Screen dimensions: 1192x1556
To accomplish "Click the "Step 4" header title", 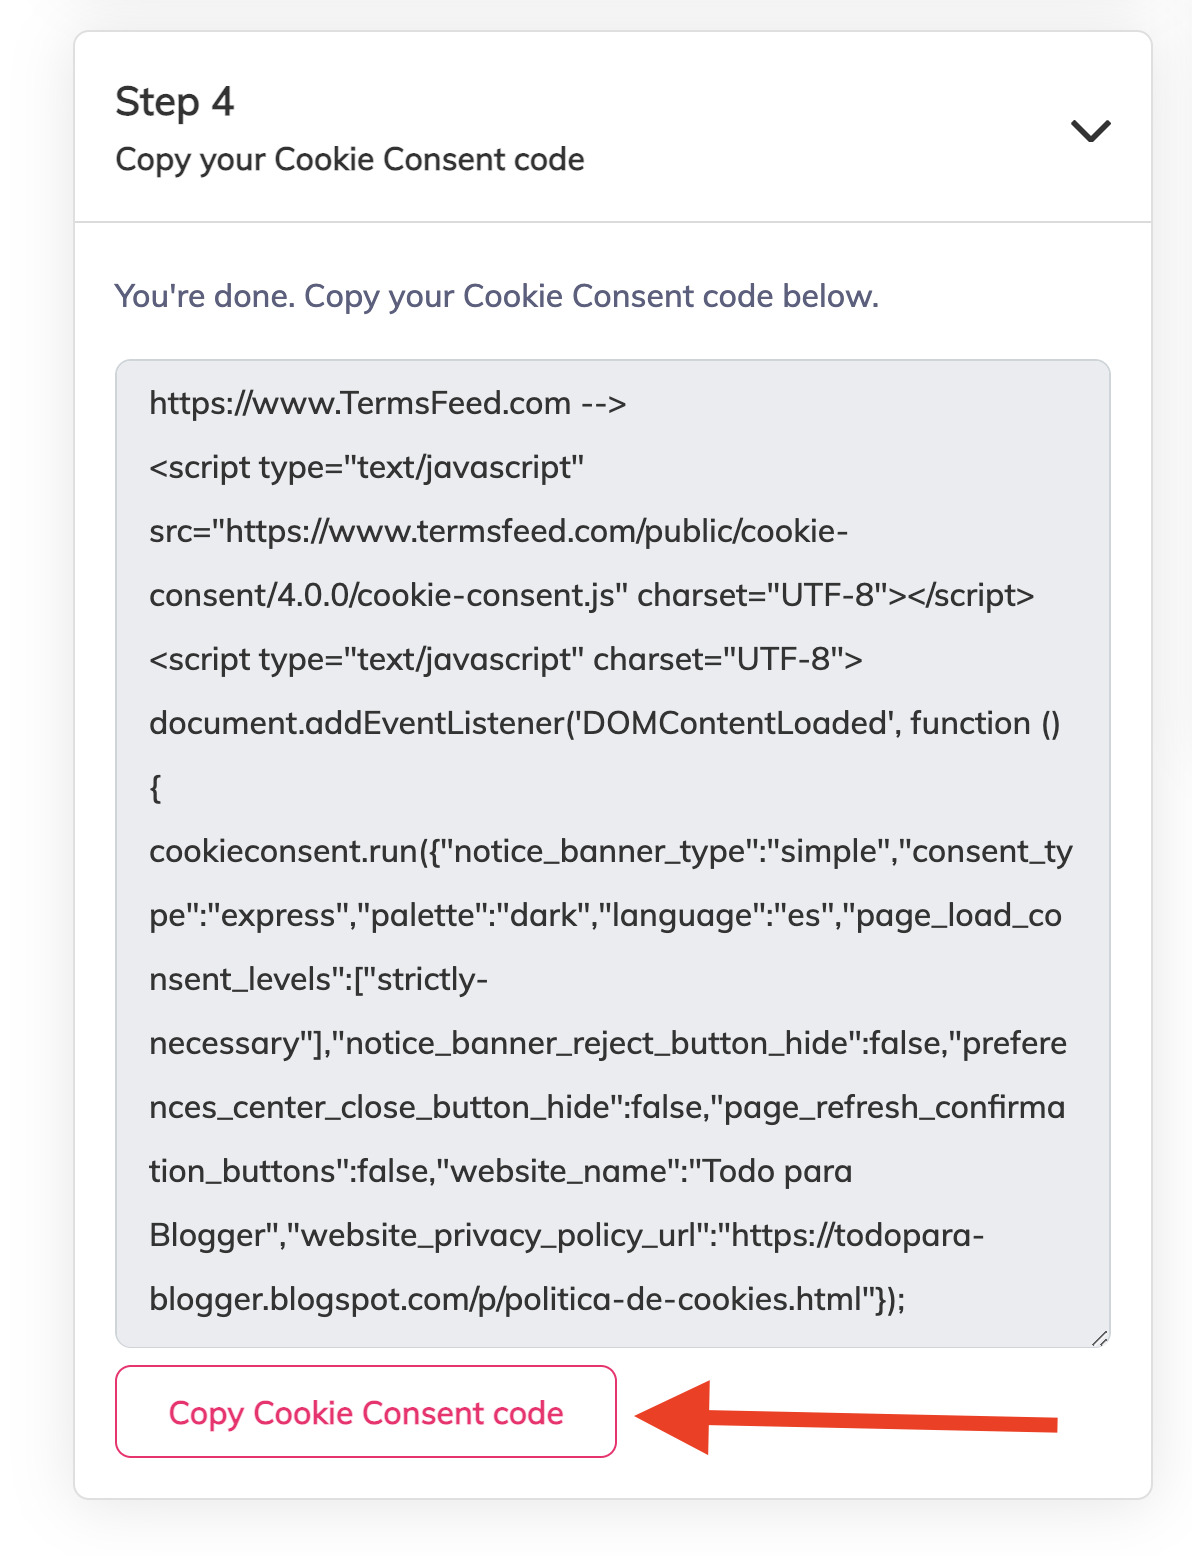I will [175, 102].
